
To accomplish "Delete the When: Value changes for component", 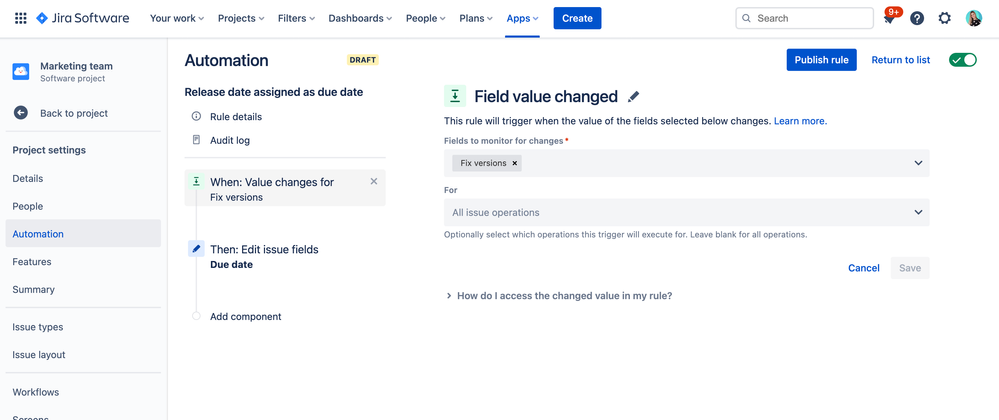I will 374,182.
